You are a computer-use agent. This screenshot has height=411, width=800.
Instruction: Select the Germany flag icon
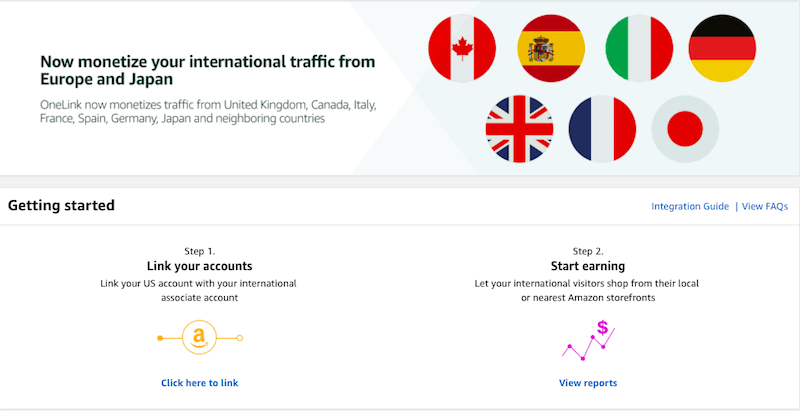(723, 49)
